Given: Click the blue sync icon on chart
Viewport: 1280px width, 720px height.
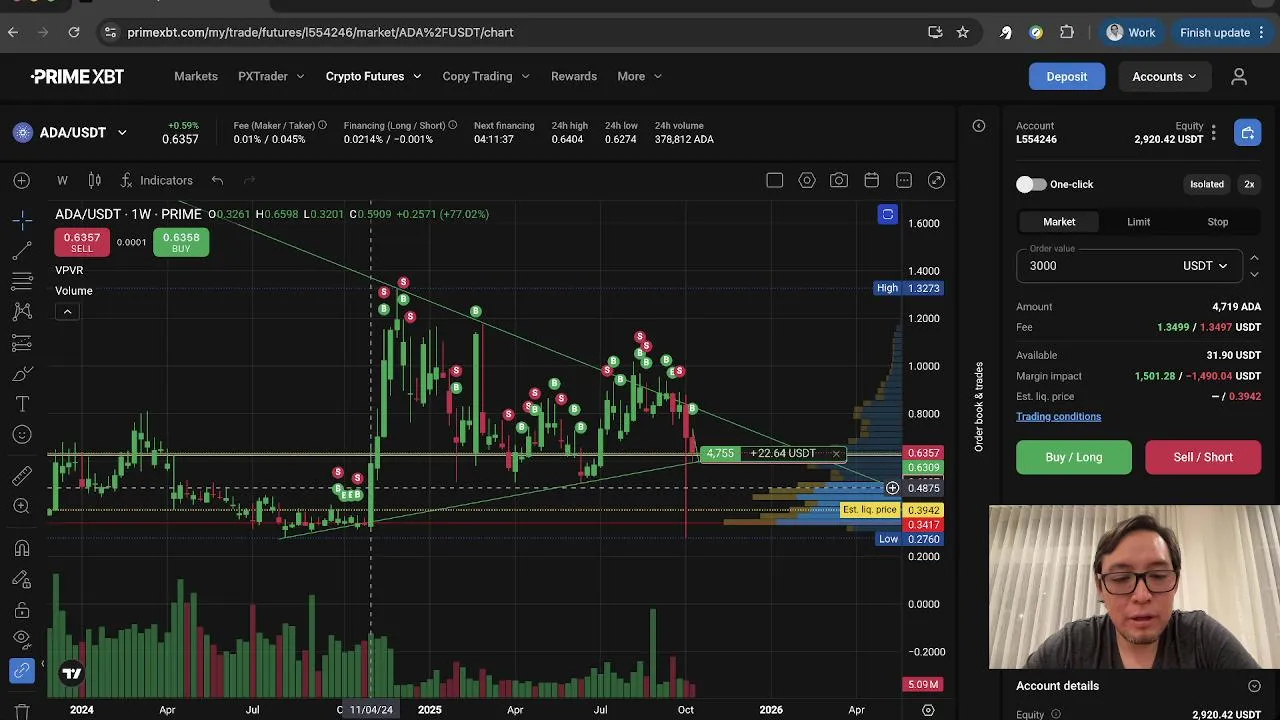Looking at the screenshot, I should [887, 214].
